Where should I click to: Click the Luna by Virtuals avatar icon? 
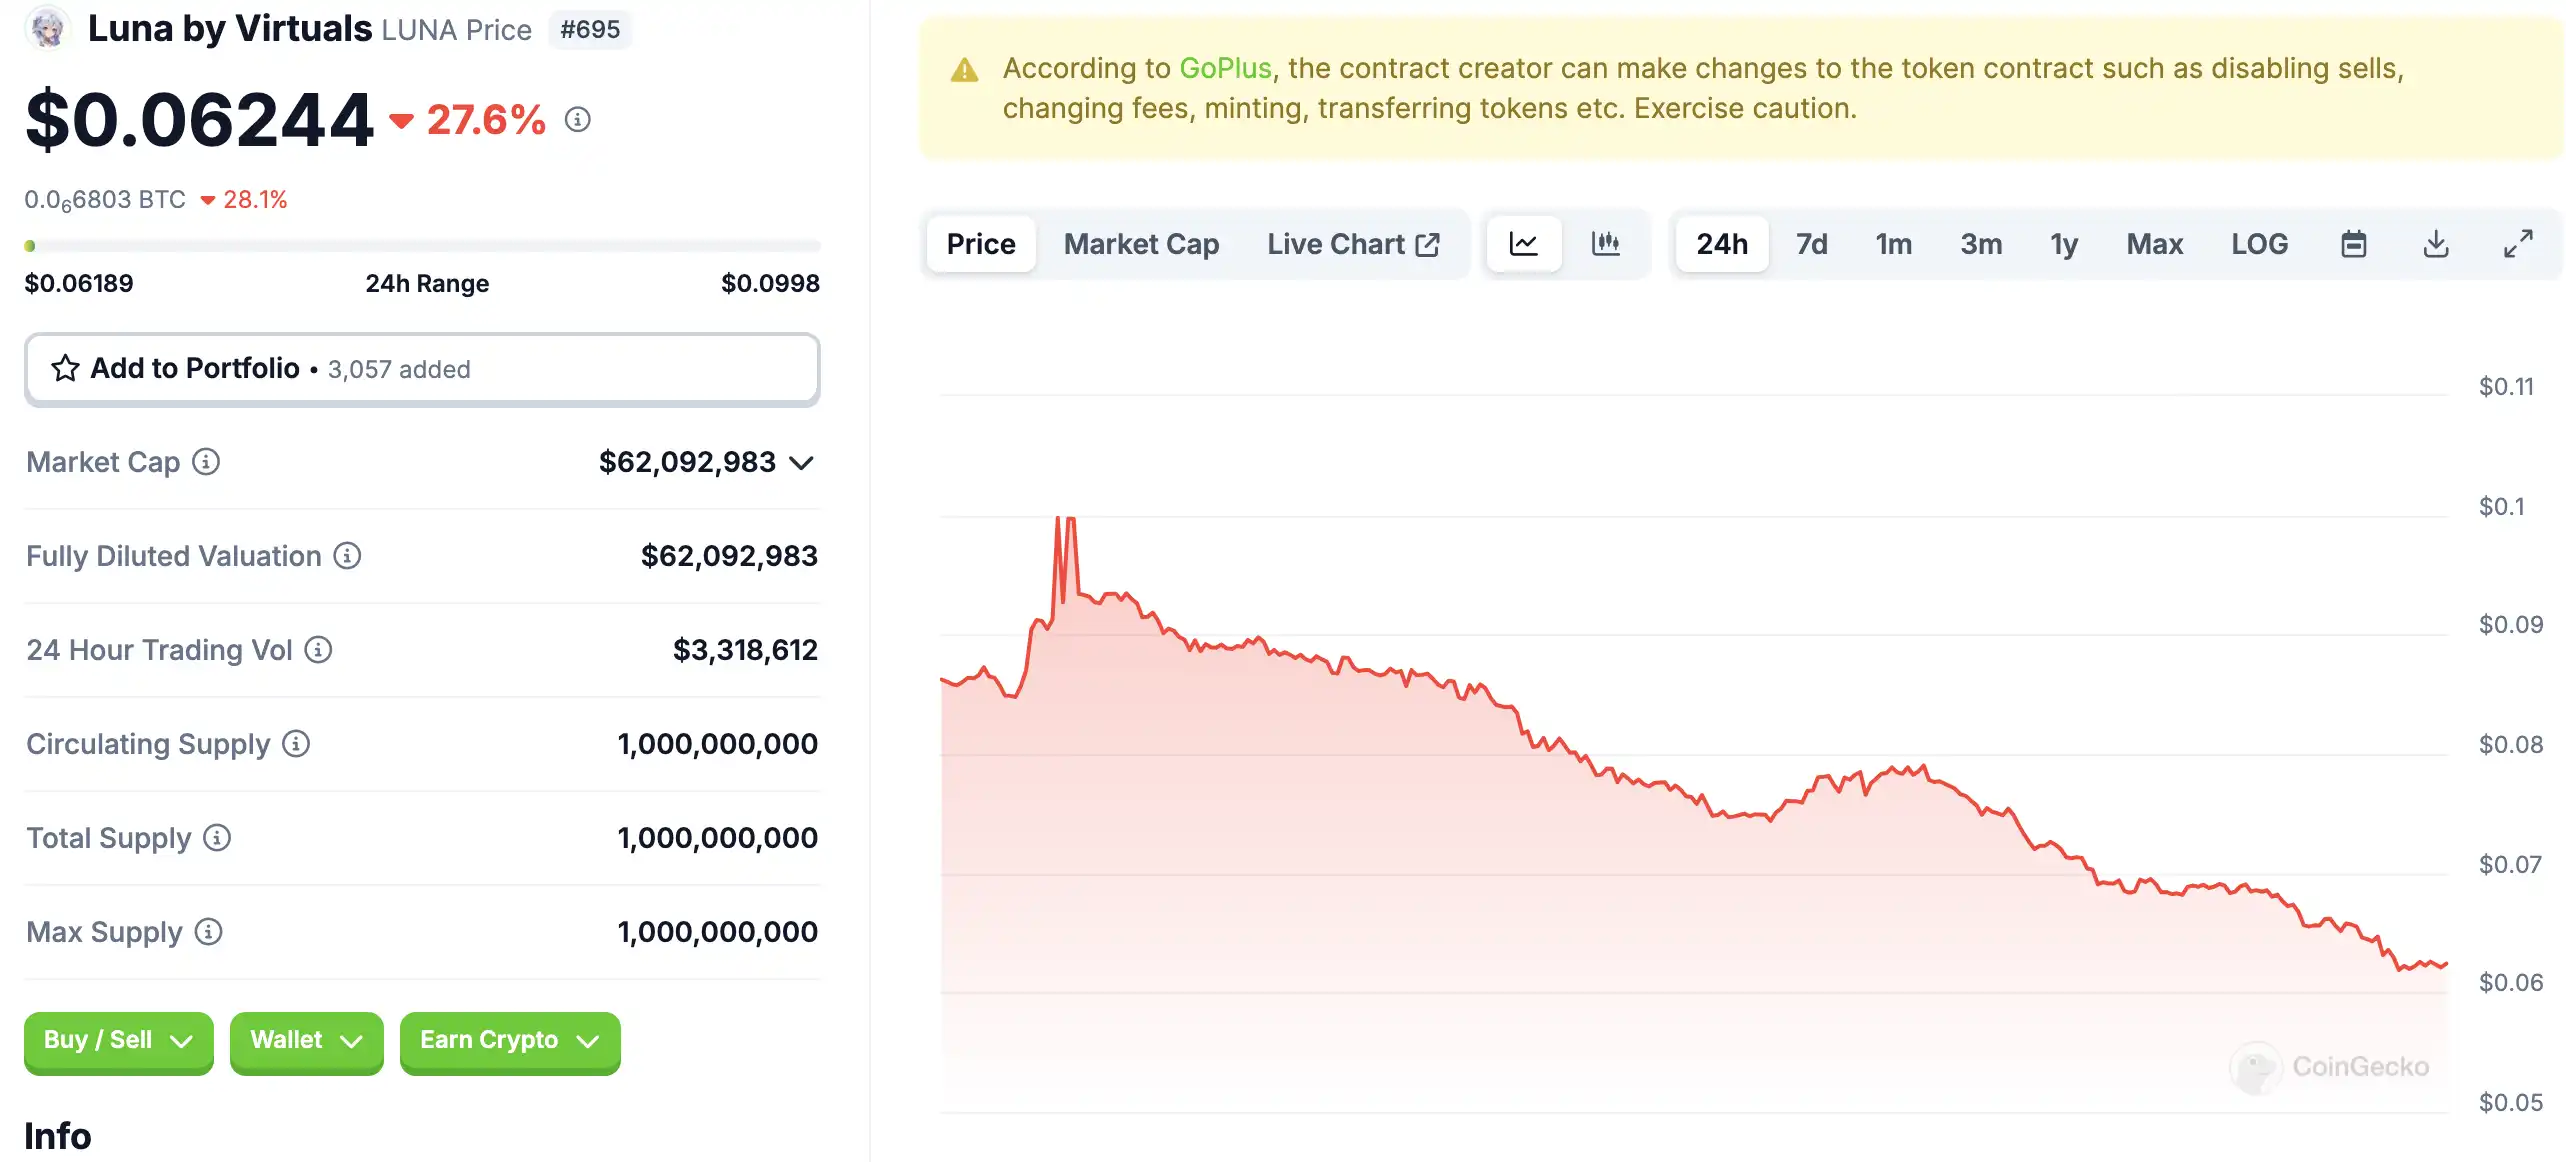pos(47,28)
